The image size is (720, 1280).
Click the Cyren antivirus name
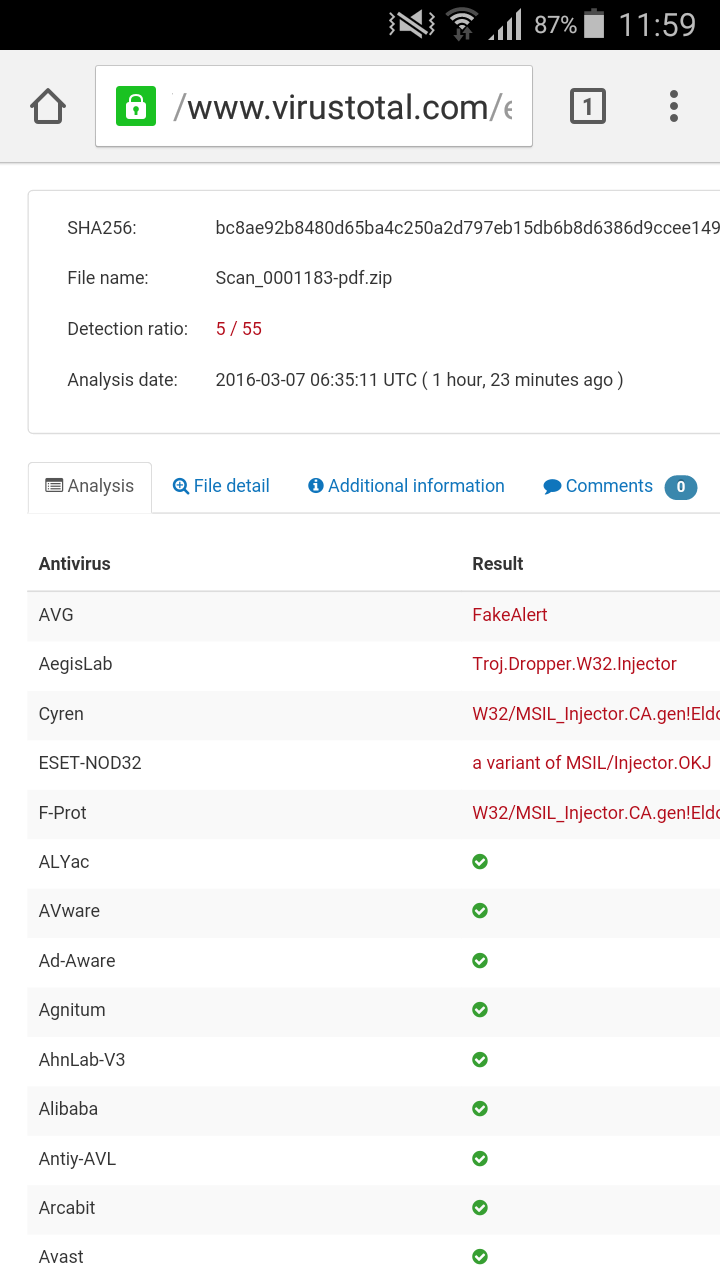coord(61,714)
